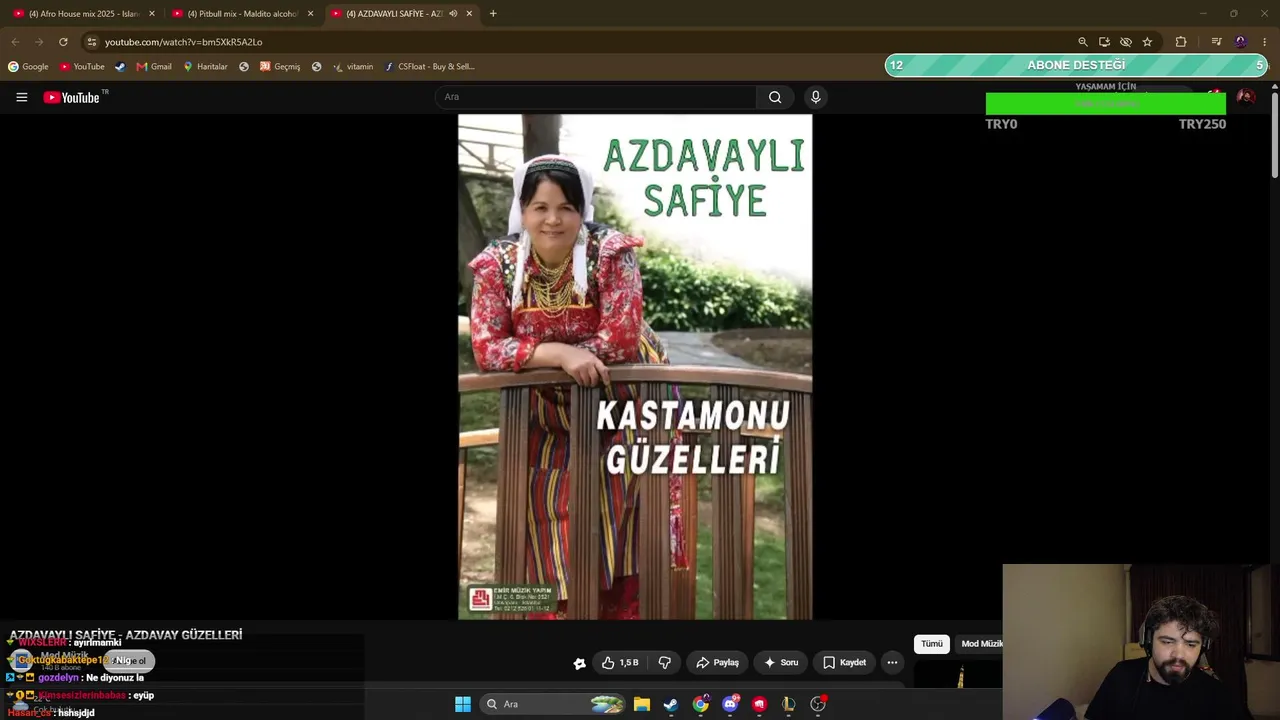Open the Windows Start menu
This screenshot has height=720, width=1280.
coord(463,704)
